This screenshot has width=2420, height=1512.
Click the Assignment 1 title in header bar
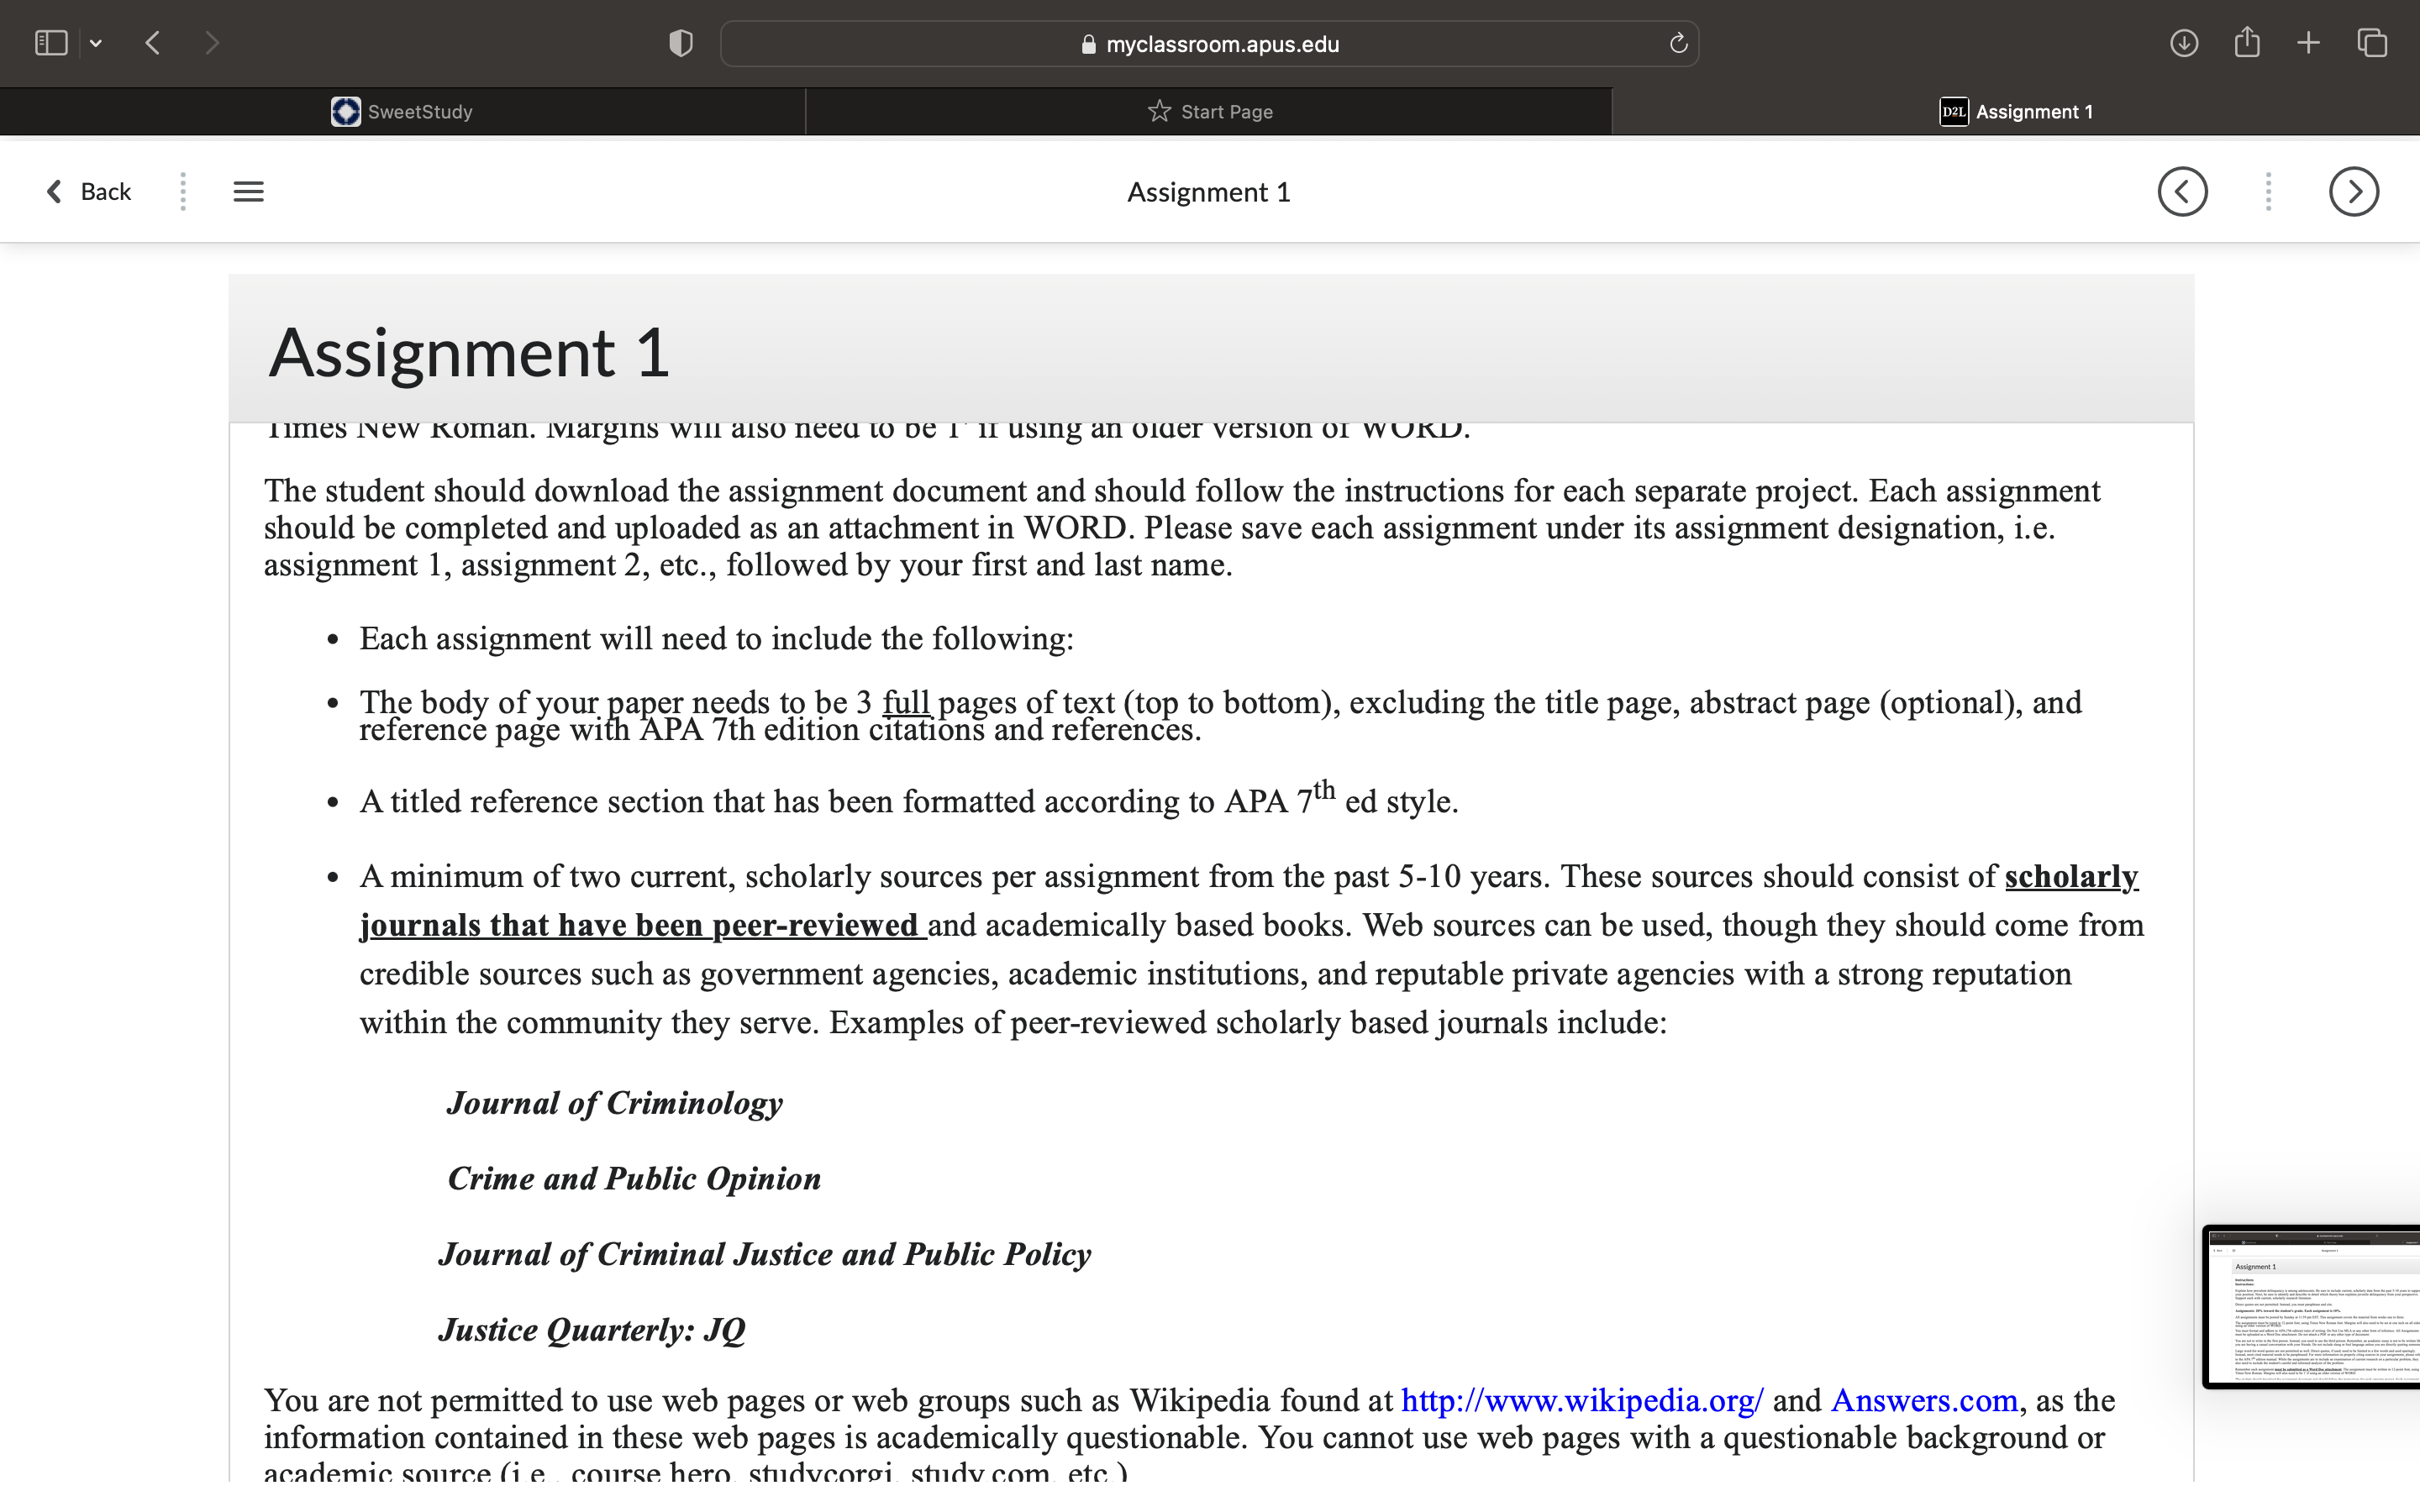[x=1209, y=192]
